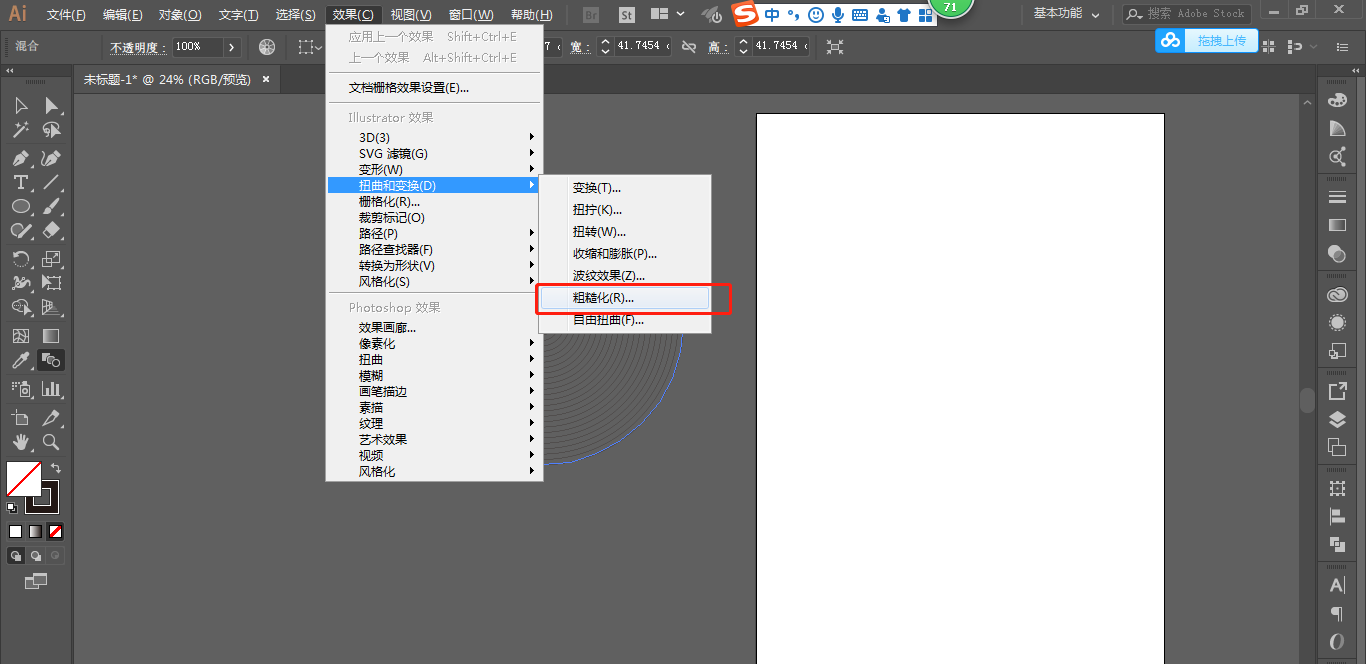The width and height of the screenshot is (1366, 664).
Task: Switch fill mode to solid Color
Action: [x=15, y=531]
